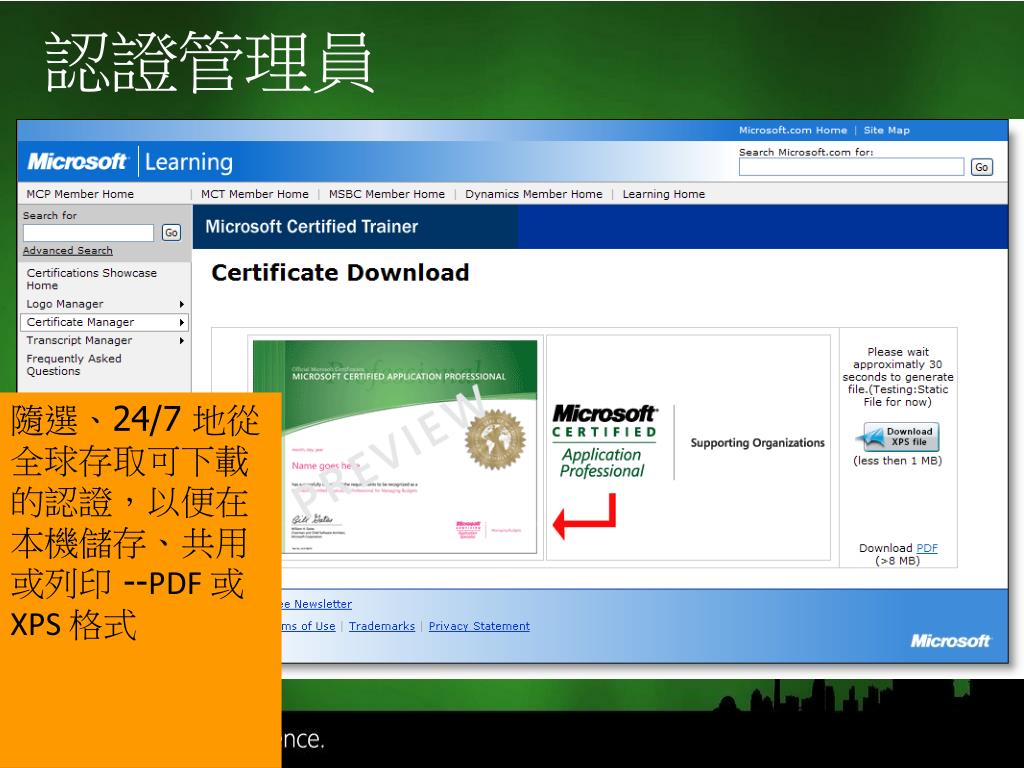Click the Certificate Download heading
Viewport: 1024px width, 768px height.
340,272
